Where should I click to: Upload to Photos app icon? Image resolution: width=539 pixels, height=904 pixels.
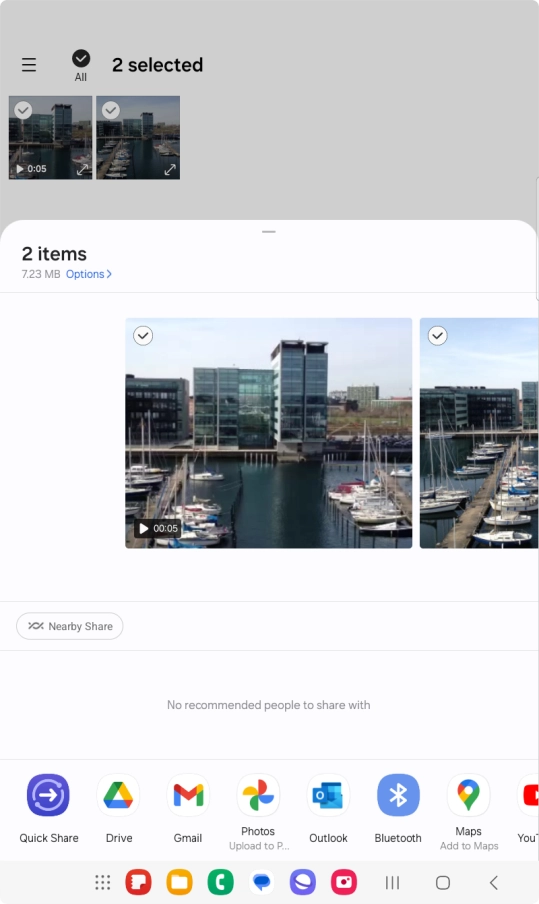(258, 795)
